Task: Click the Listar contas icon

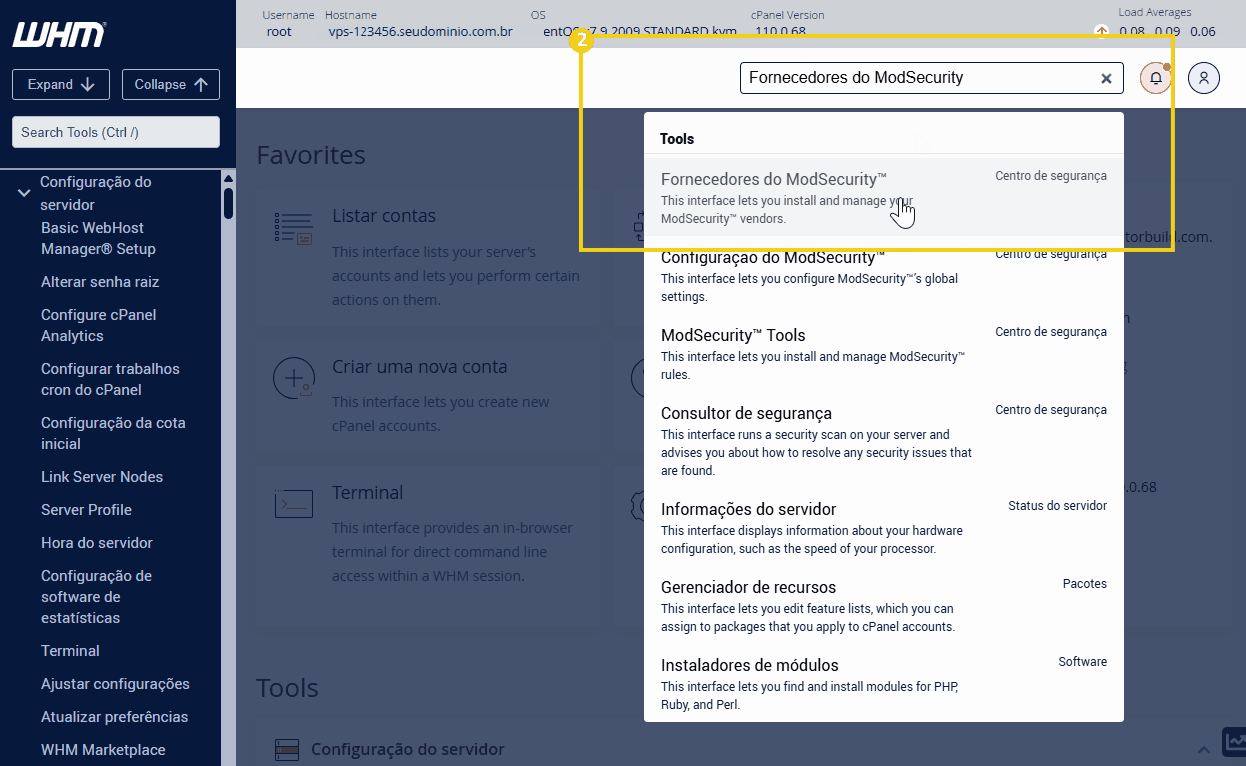Action: [x=293, y=228]
